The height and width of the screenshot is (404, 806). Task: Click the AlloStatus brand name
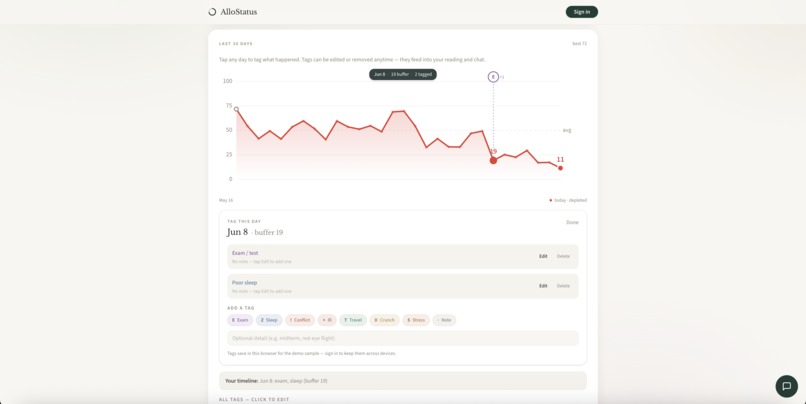[x=239, y=12]
